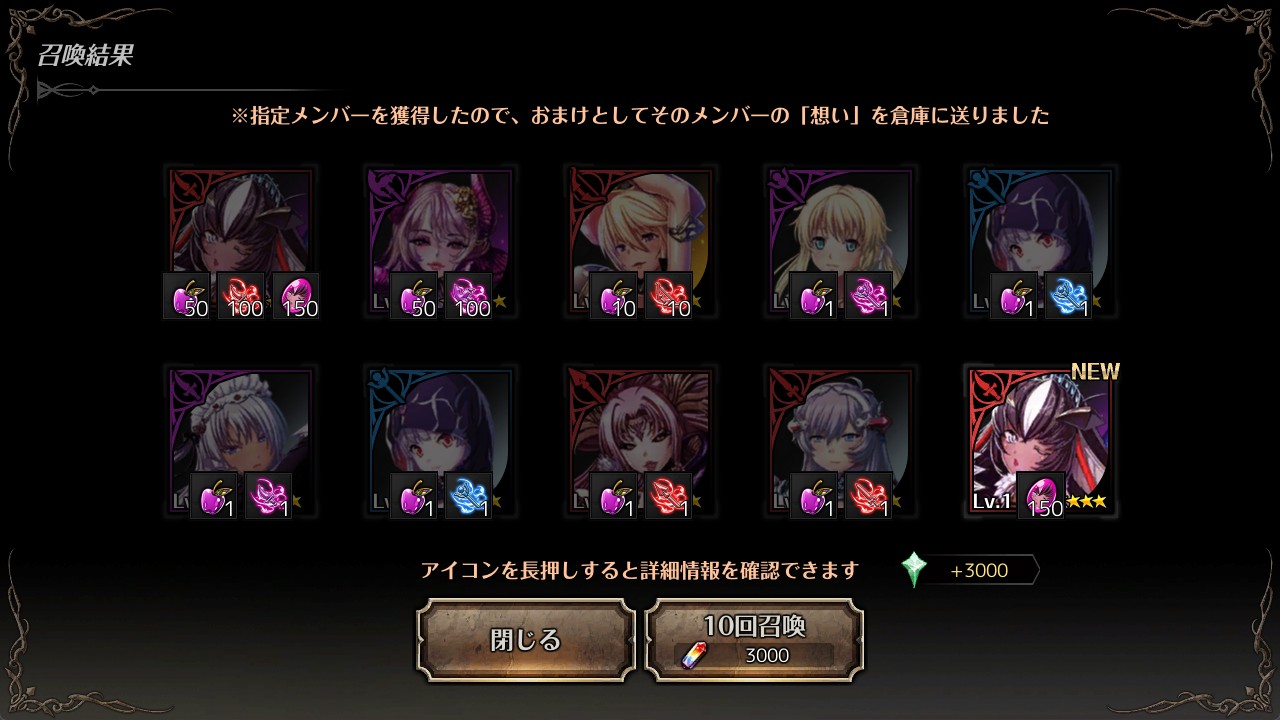Select the first character portrait in top row
This screenshot has width=1280, height=720.
pos(240,242)
